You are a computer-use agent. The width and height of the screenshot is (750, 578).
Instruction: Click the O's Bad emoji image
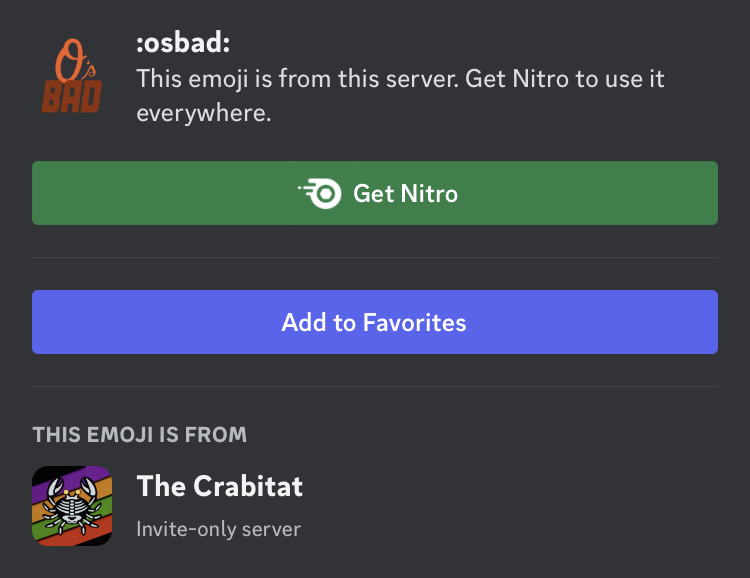point(72,76)
